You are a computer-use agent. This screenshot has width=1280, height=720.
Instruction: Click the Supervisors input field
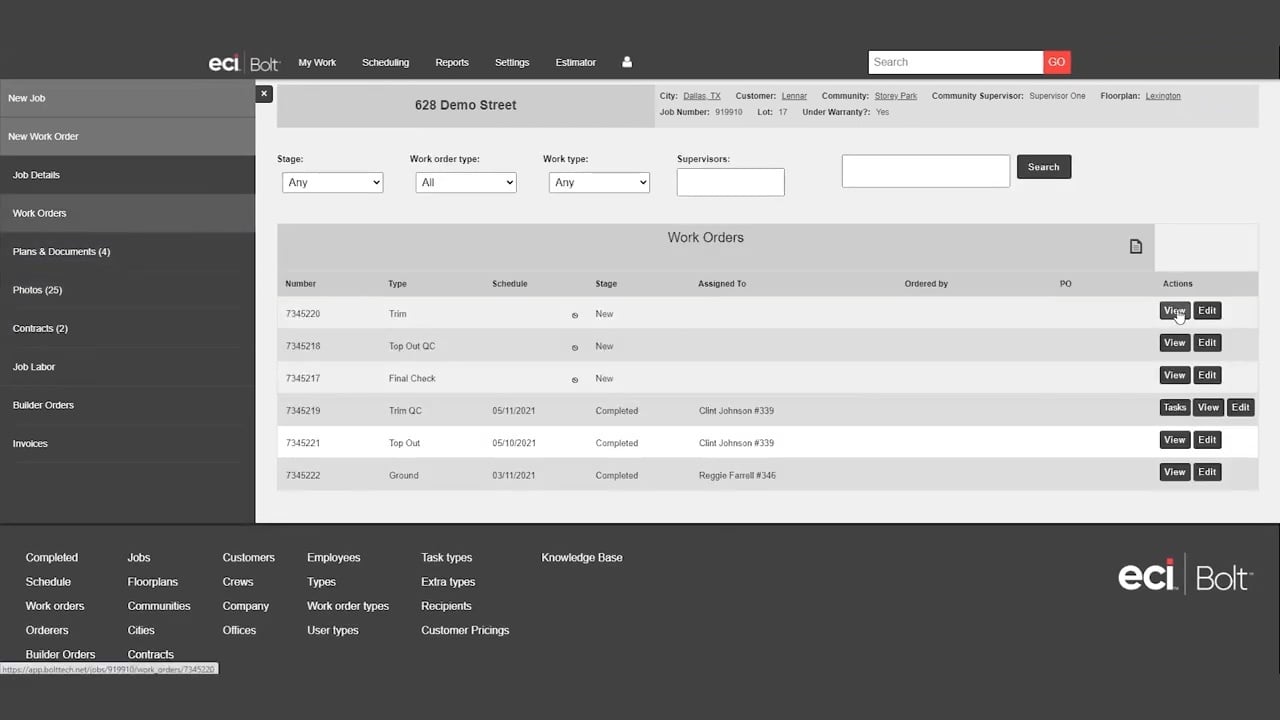pos(730,182)
